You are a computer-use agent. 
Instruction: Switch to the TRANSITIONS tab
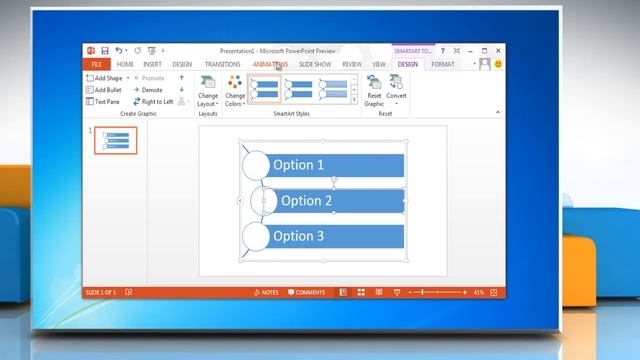(222, 64)
